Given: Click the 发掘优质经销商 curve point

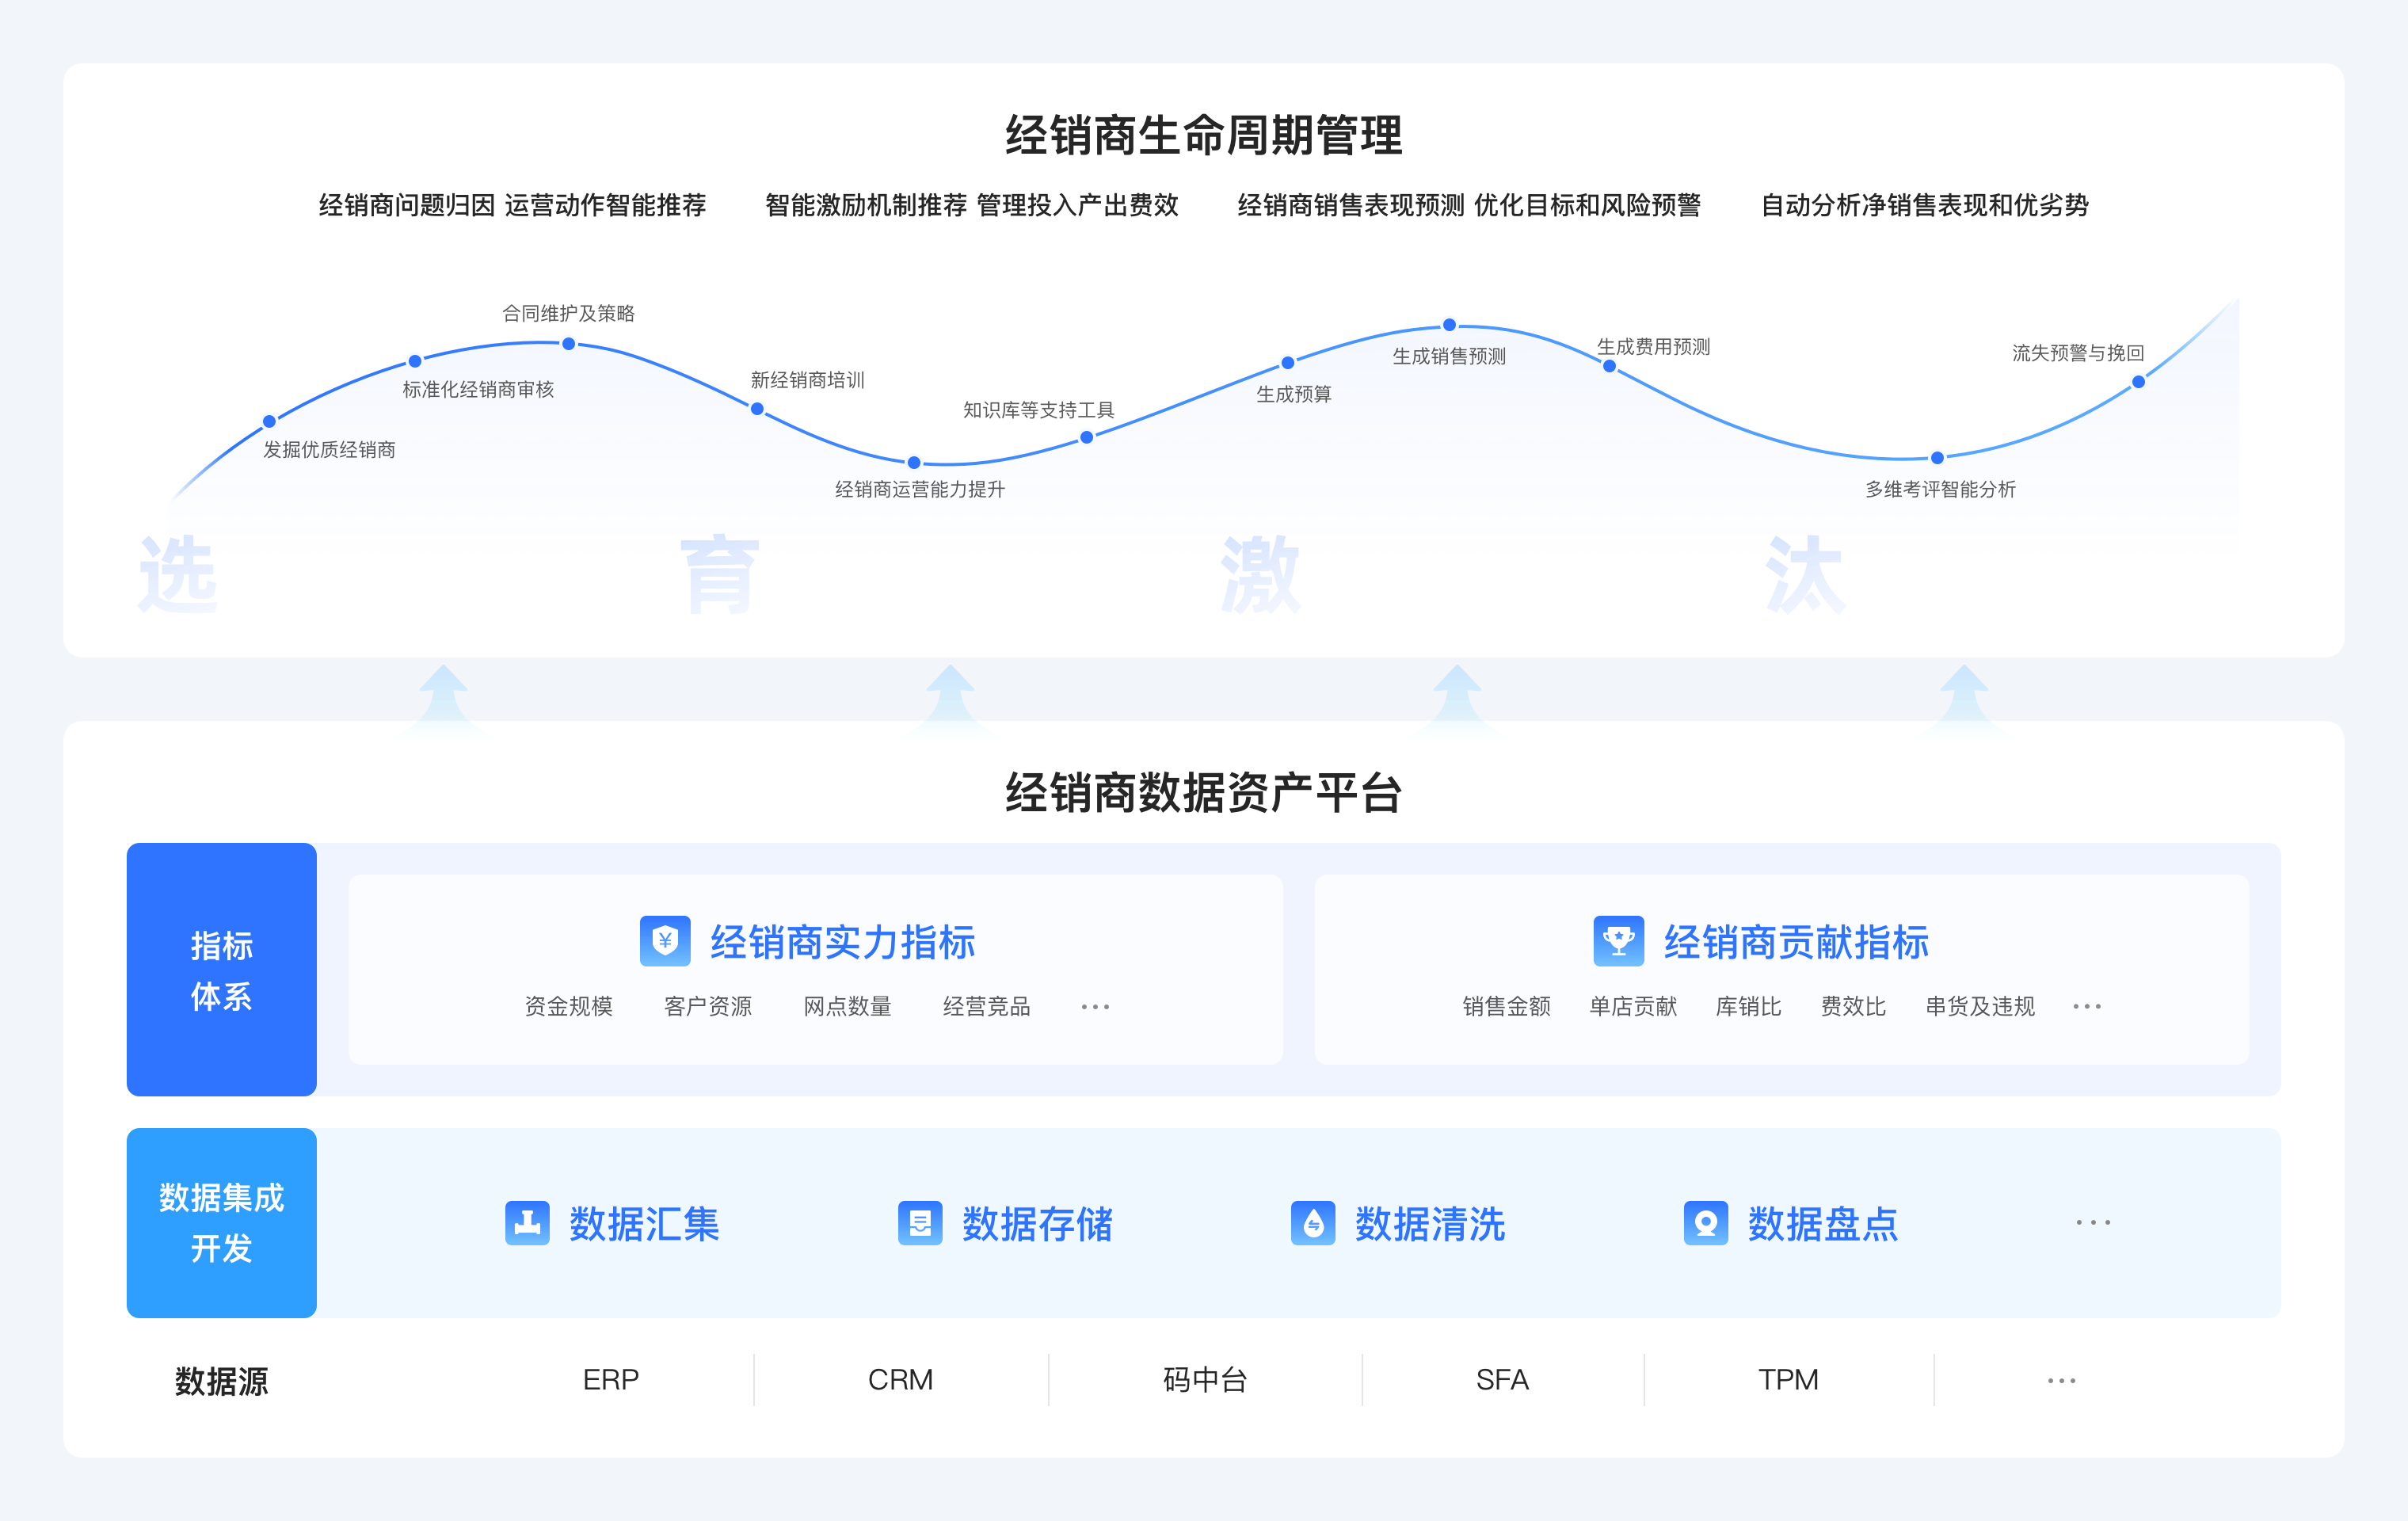Looking at the screenshot, I should (269, 421).
